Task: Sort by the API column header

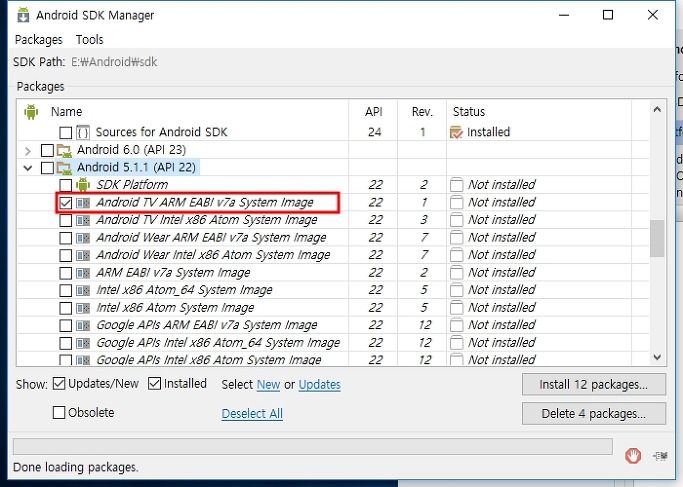Action: [x=374, y=112]
